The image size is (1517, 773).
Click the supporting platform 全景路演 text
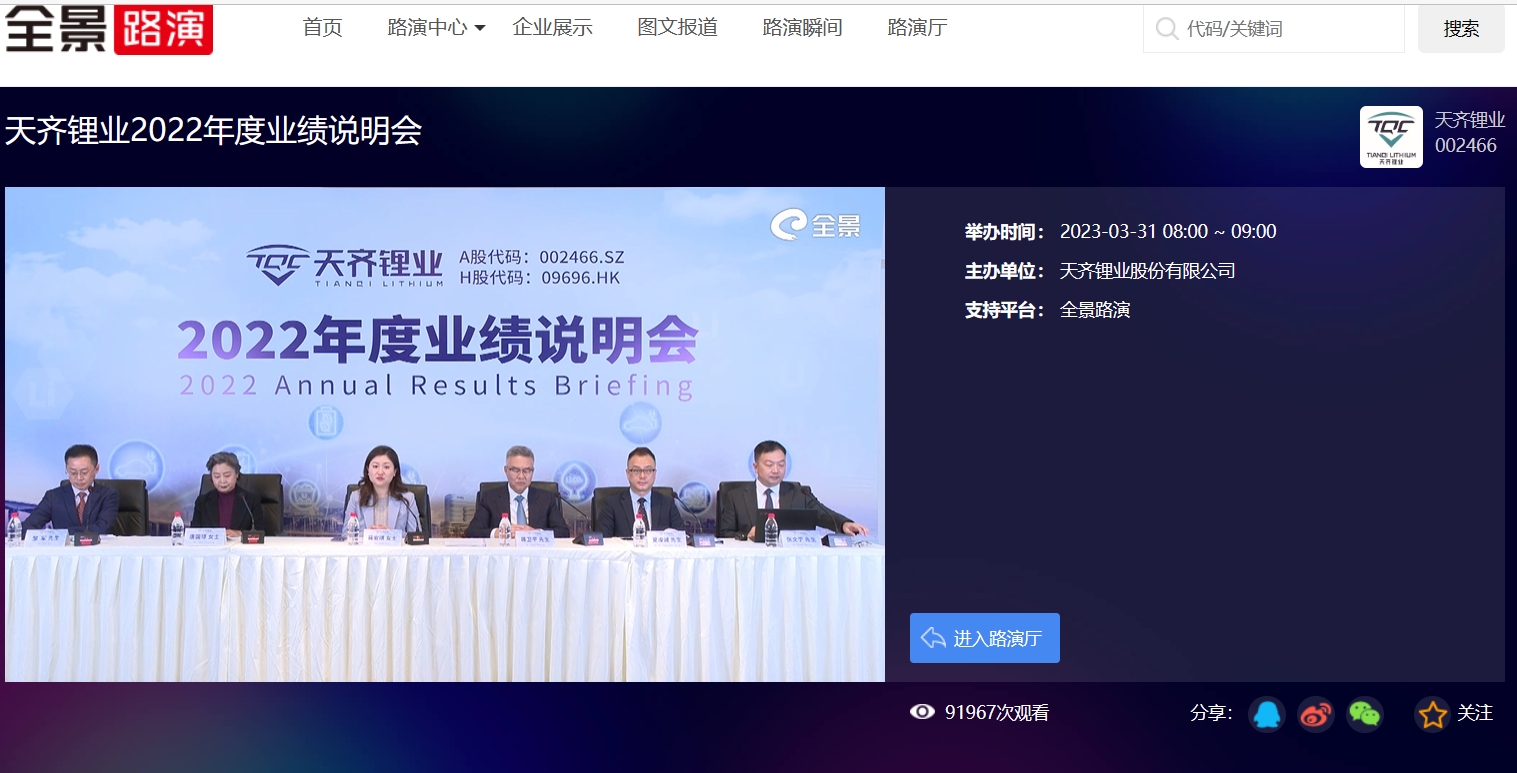coord(1095,310)
